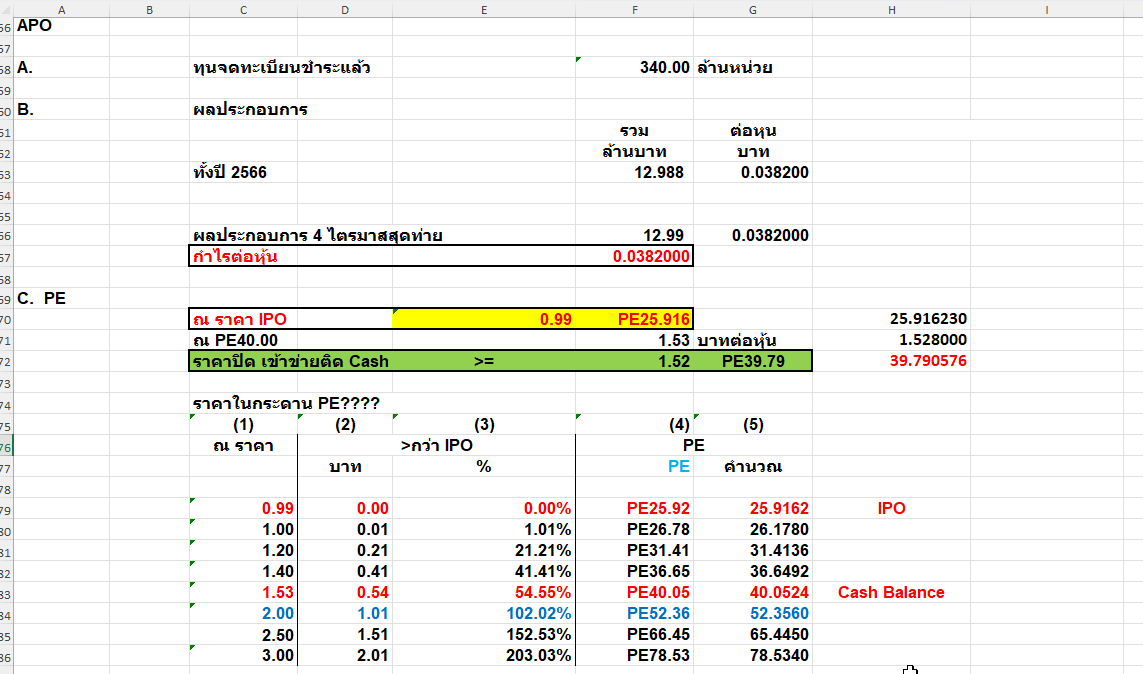The height and width of the screenshot is (674, 1143).
Task: Click the ณ PE40.00 label cell
Action: point(243,340)
